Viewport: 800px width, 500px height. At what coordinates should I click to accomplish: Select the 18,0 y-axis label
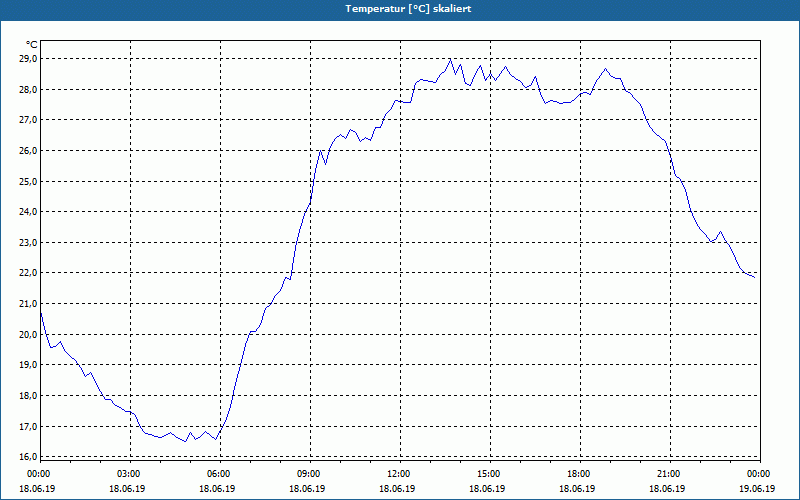(29, 395)
